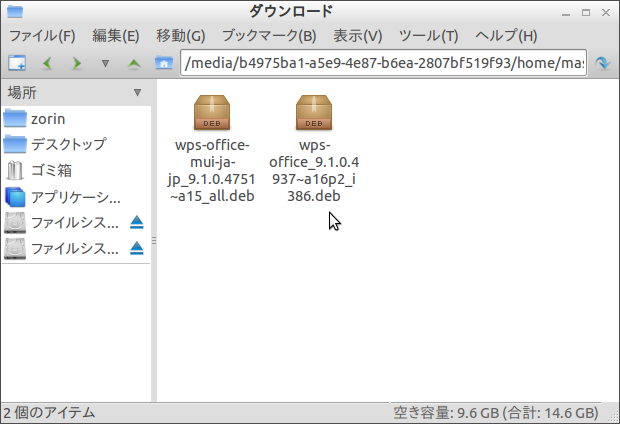Open ゴミ箱 trash in the sidebar

[76, 170]
